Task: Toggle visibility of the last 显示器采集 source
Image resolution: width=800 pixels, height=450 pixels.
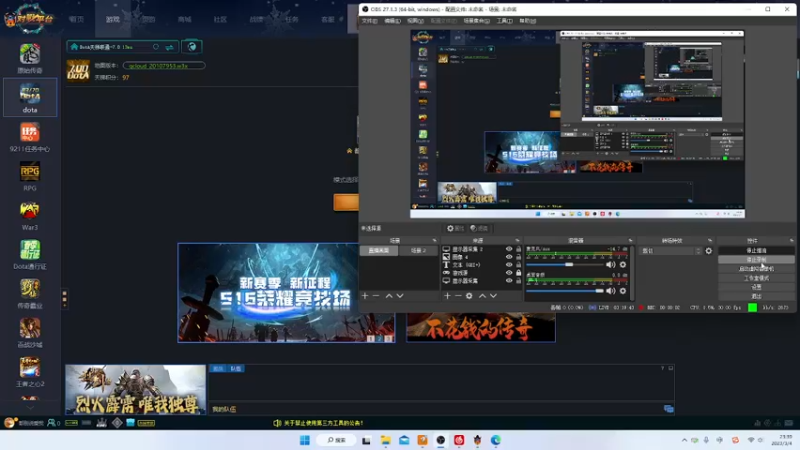Action: [x=509, y=281]
